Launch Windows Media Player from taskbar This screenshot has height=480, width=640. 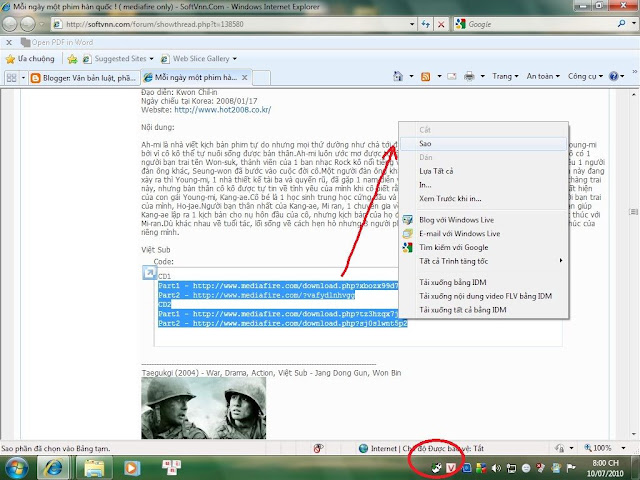tap(130, 467)
